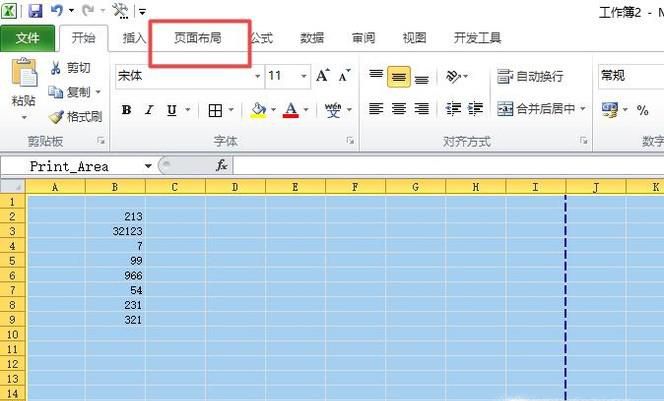Open the 宋体 font name dropdown
Image resolution: width=664 pixels, height=401 pixels.
point(257,76)
